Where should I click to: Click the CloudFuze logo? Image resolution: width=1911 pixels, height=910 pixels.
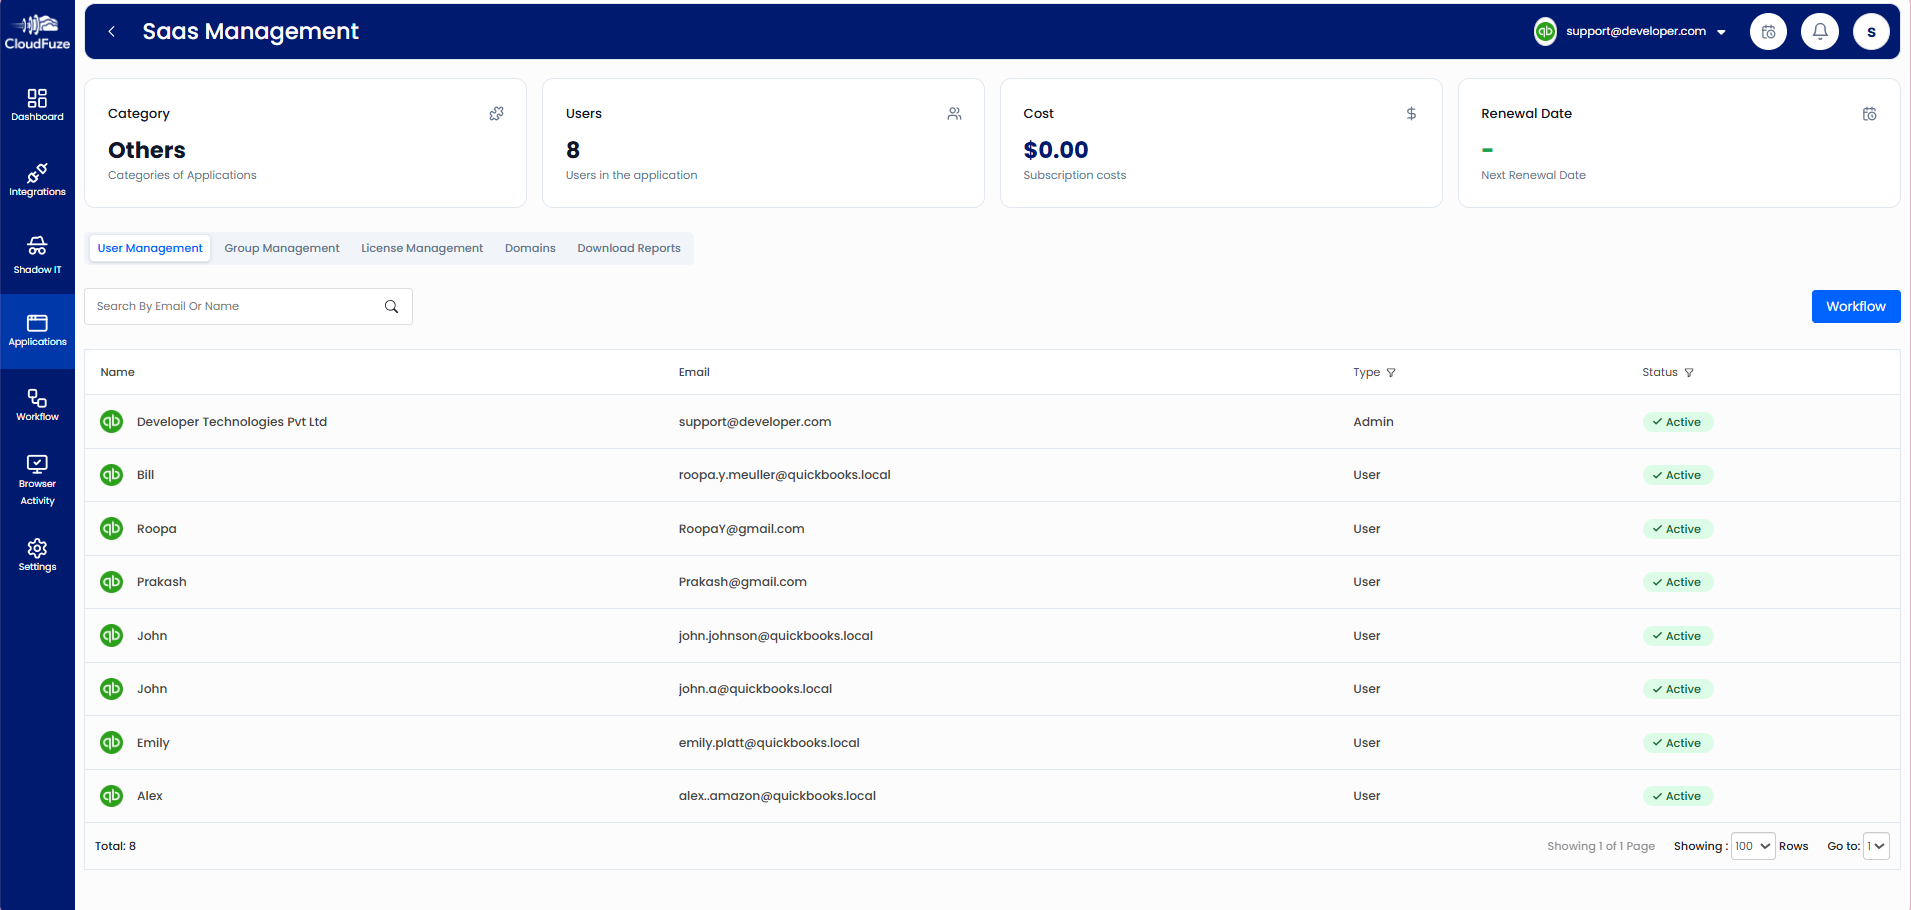(x=37, y=30)
